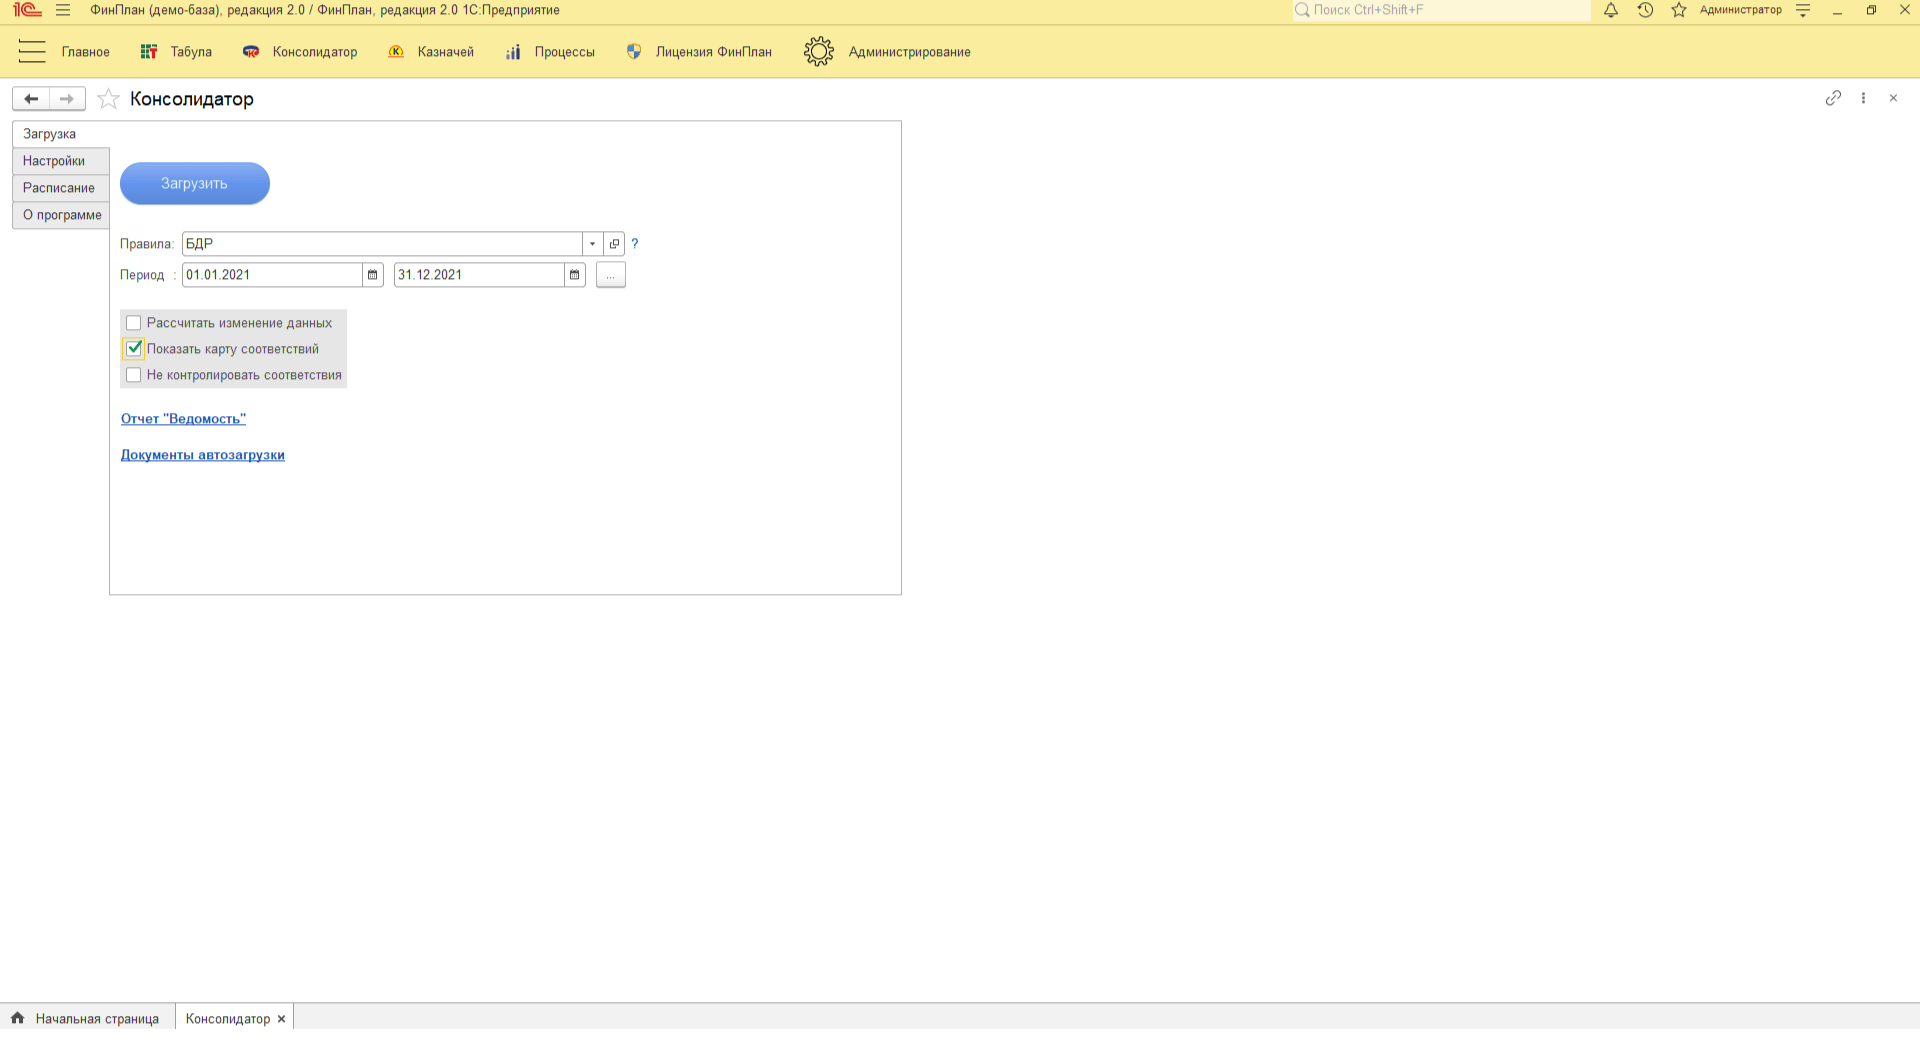
Task: Click the Администрирование gear icon
Action: [x=819, y=52]
